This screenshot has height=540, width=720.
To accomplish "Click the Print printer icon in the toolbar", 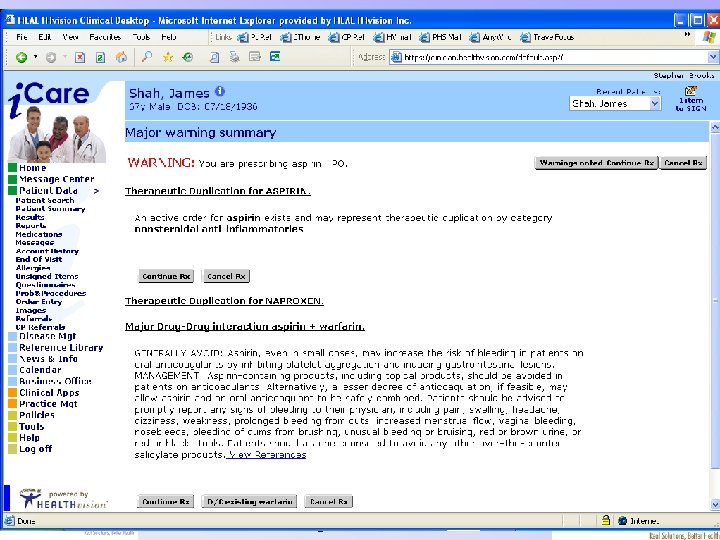I will click(235, 57).
